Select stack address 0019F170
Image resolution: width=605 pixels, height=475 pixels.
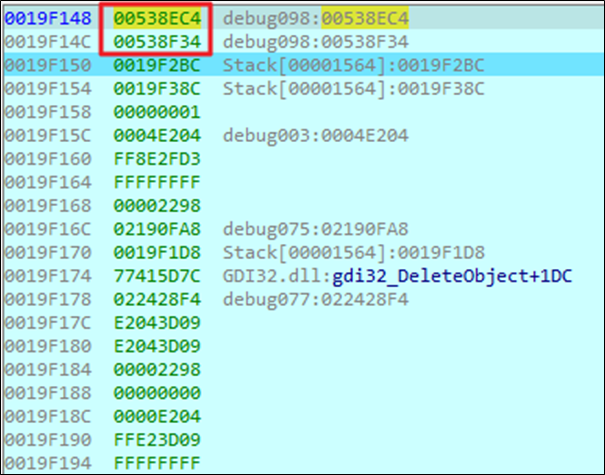click(48, 252)
